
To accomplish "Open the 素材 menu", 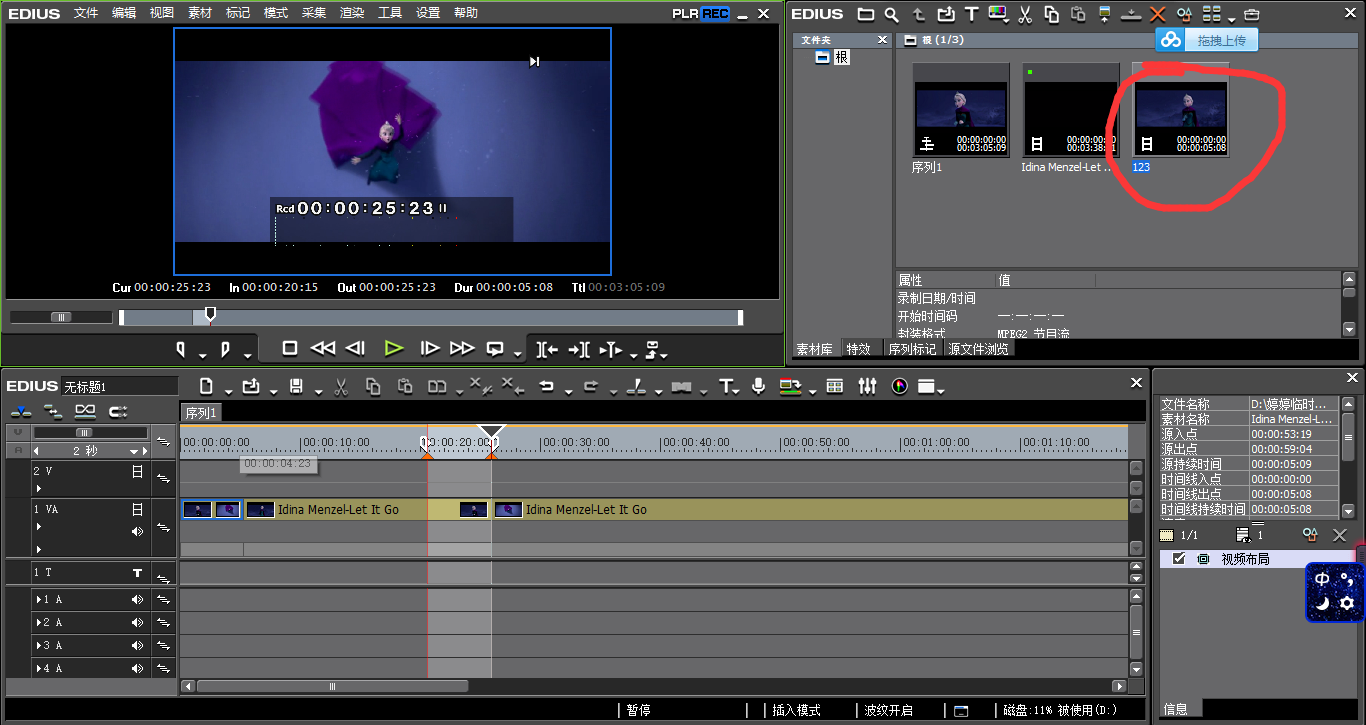I will (200, 13).
